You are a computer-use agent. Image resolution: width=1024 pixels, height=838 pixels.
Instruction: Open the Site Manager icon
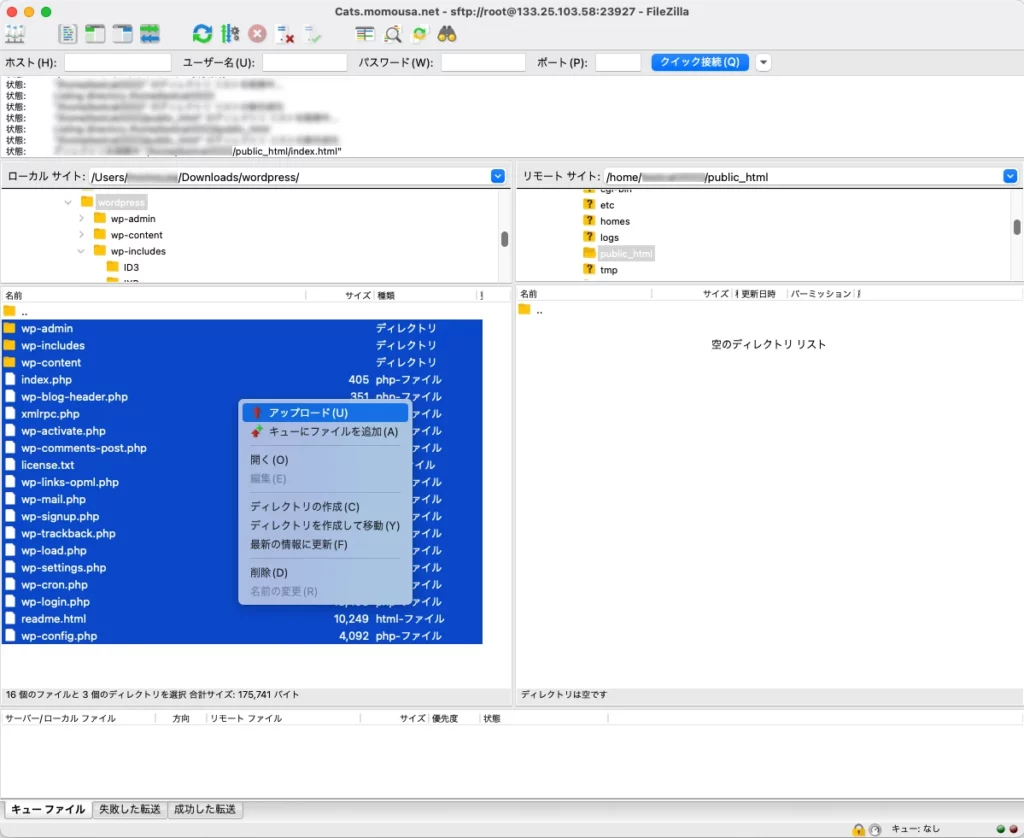tap(15, 34)
